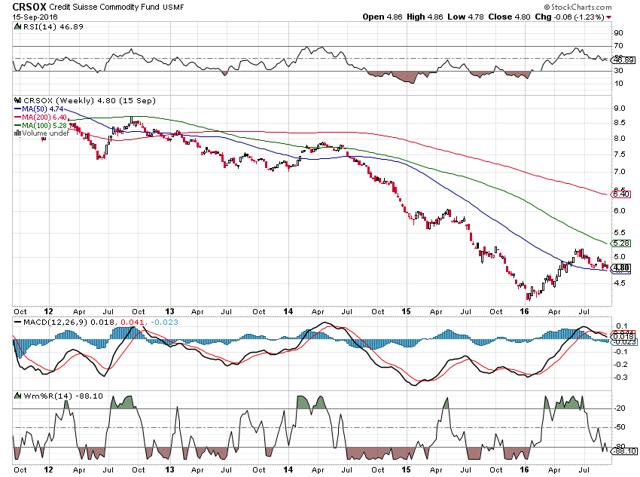Screen dimensions: 640x477
Task: Click the 5.28 MA(100) price tag
Action: coord(622,243)
